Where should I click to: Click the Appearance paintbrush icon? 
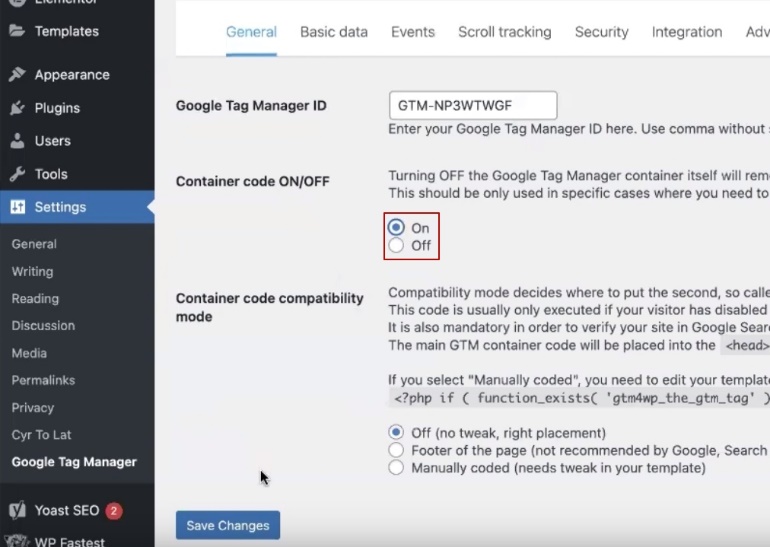pyautogui.click(x=17, y=75)
